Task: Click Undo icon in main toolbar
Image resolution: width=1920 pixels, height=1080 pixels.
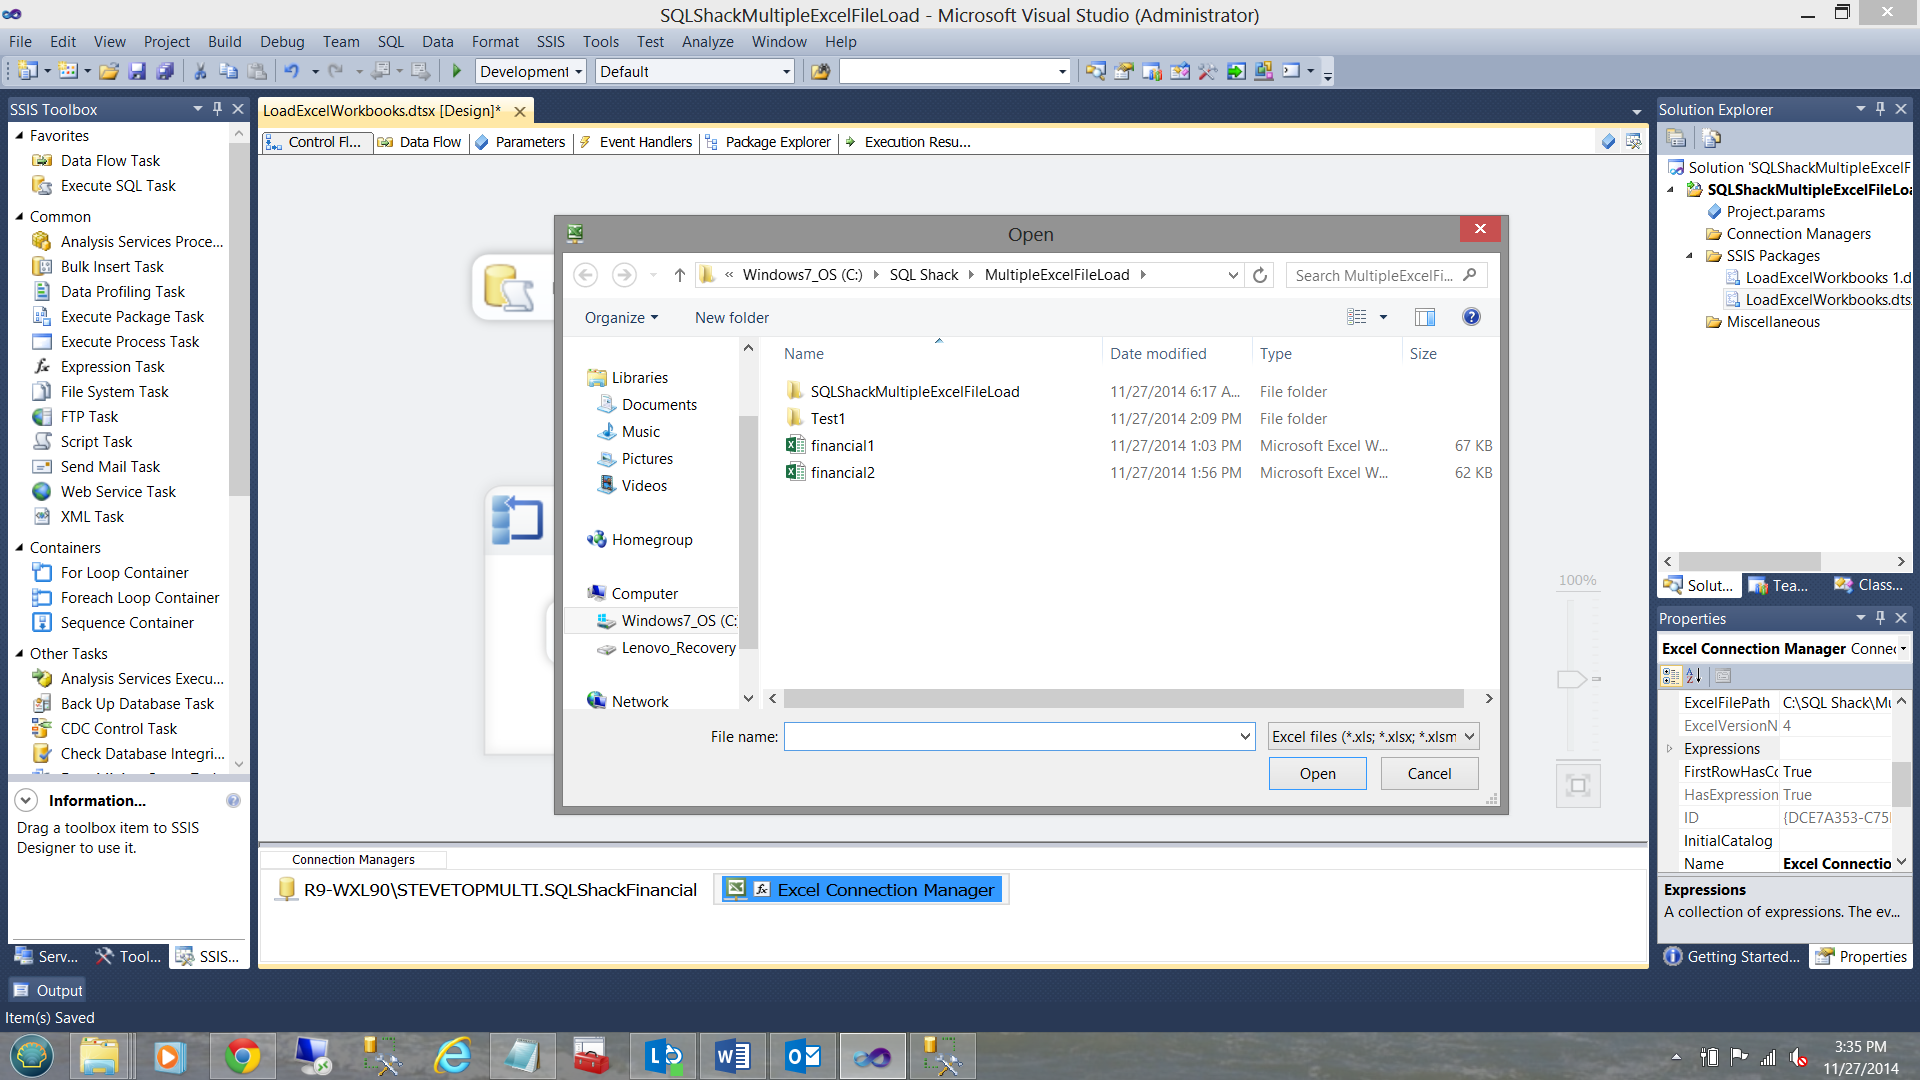Action: [x=291, y=71]
